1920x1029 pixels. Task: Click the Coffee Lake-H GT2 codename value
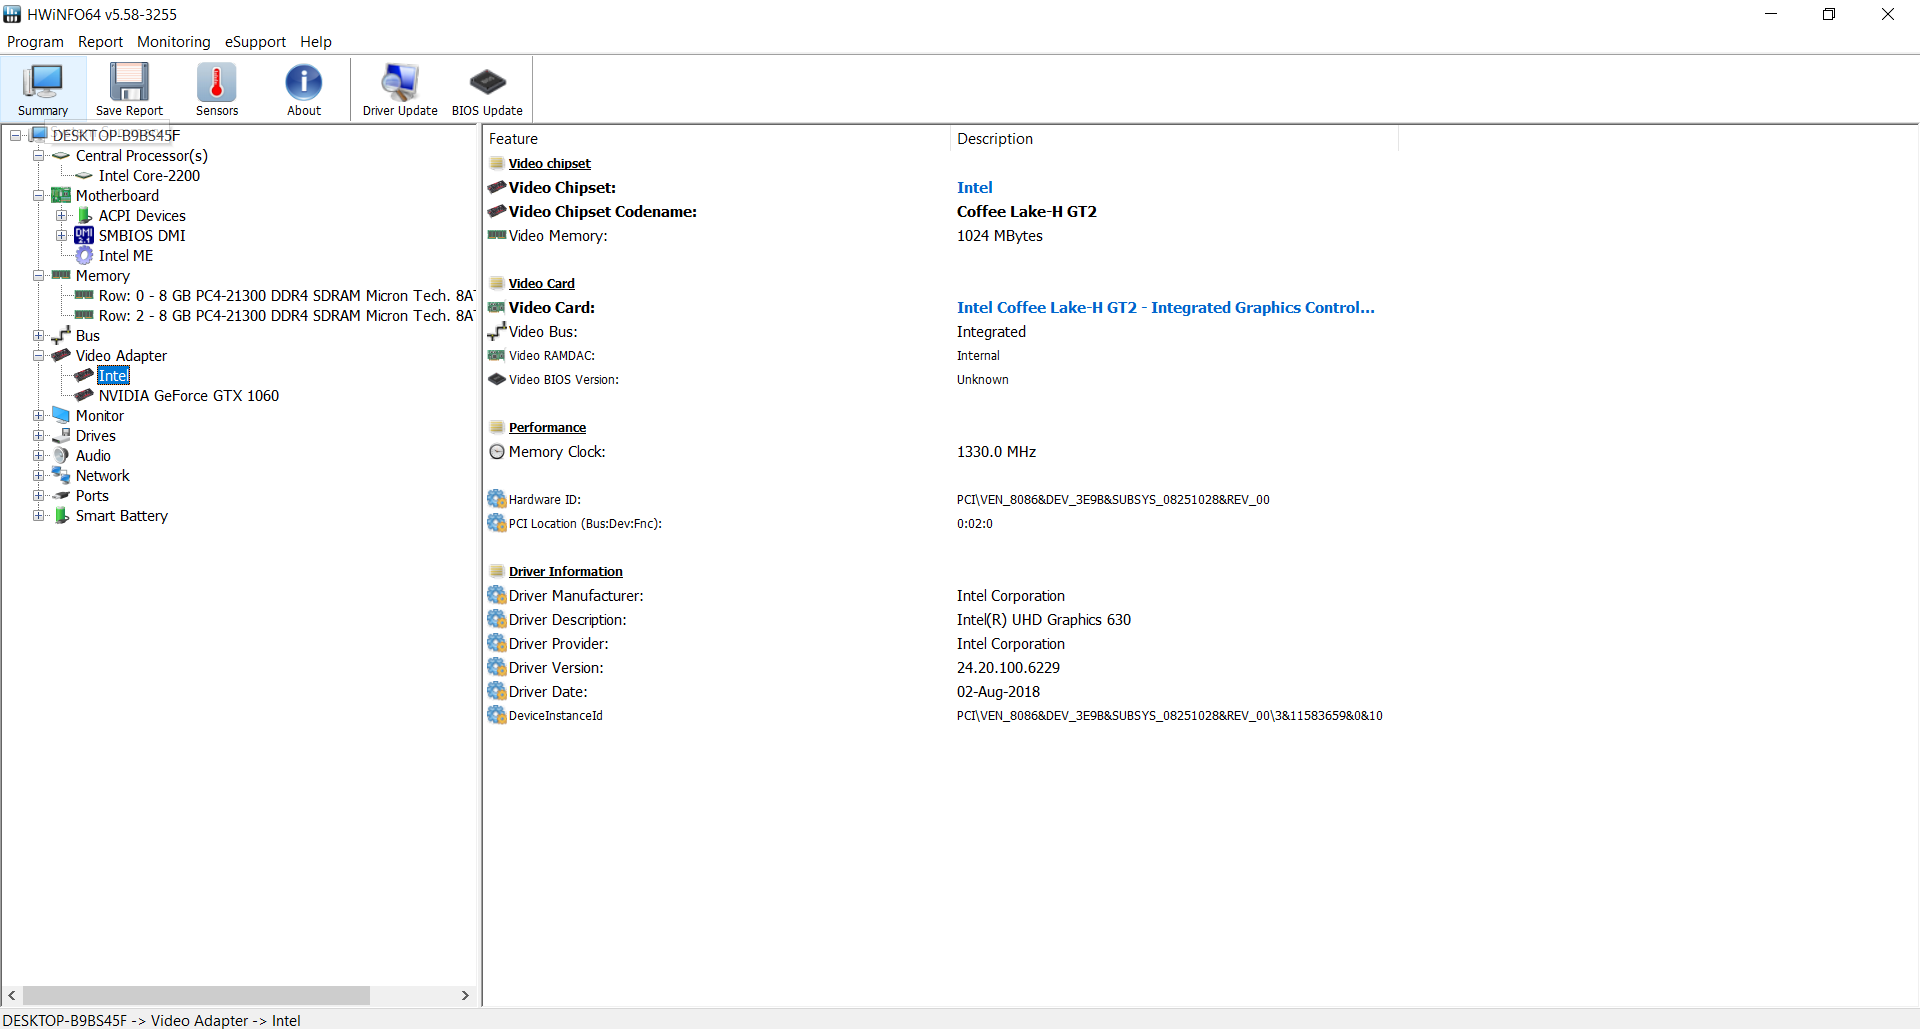coord(1027,211)
